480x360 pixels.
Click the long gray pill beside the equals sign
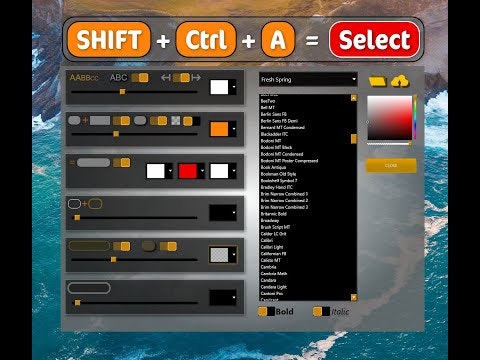pos(93,163)
